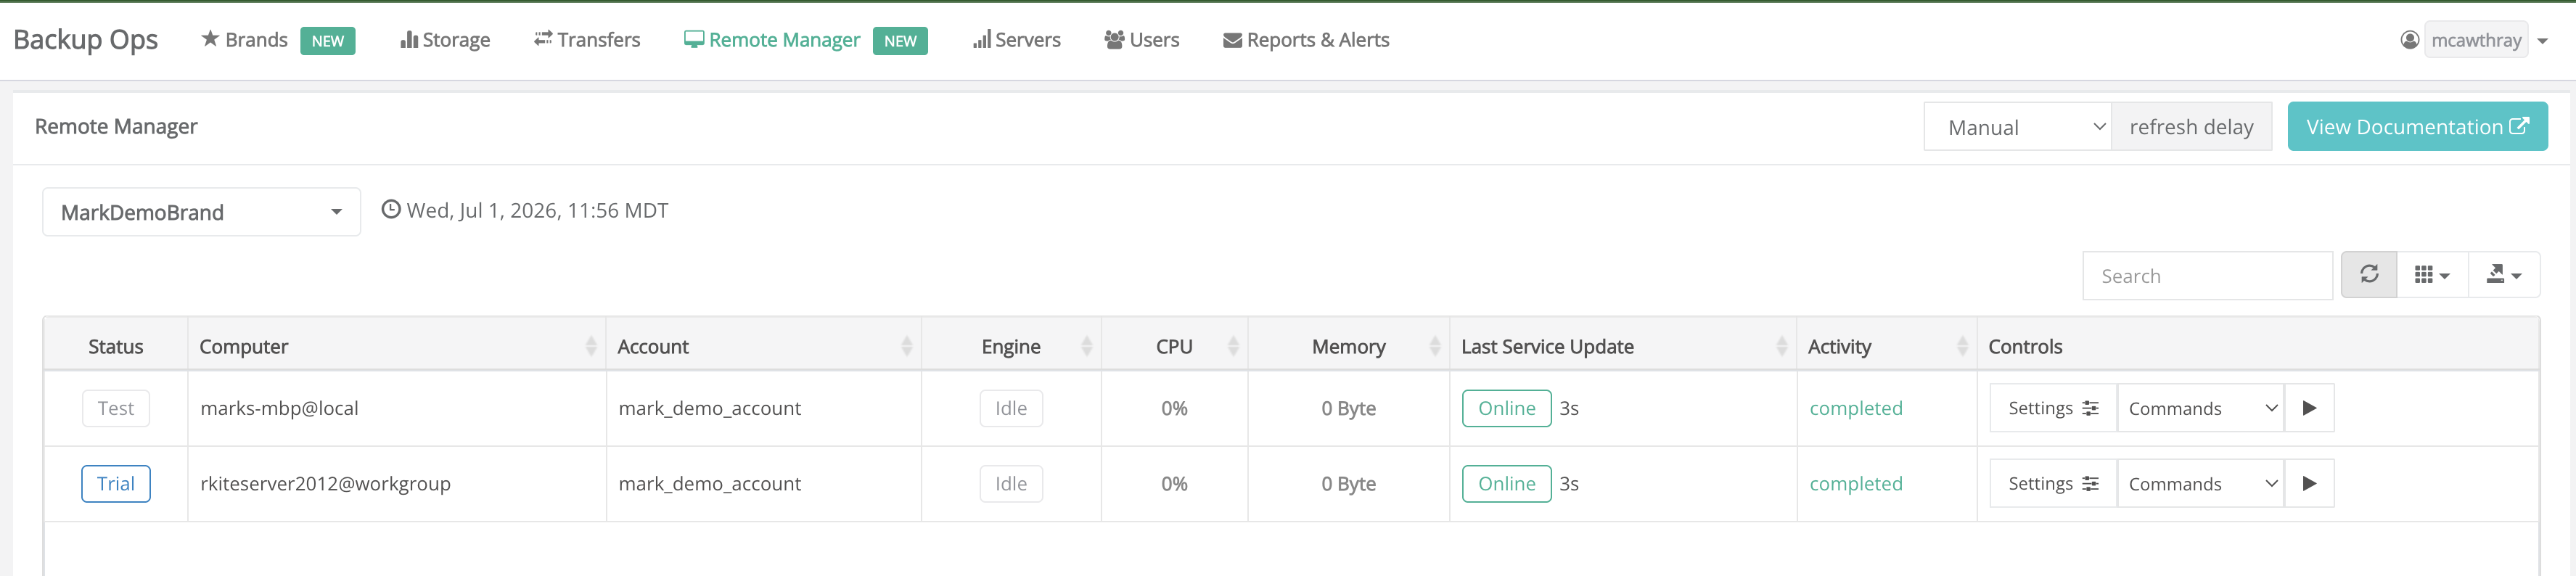Viewport: 2576px width, 576px height.
Task: Open Settings for marks-mbp@local
Action: 2053,408
